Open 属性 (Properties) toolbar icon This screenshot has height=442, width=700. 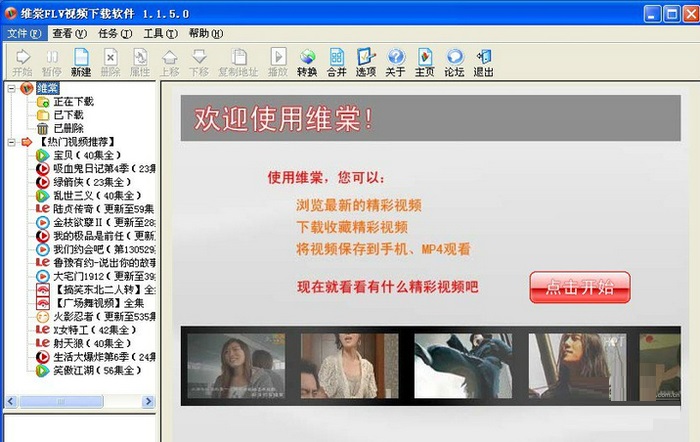140,62
